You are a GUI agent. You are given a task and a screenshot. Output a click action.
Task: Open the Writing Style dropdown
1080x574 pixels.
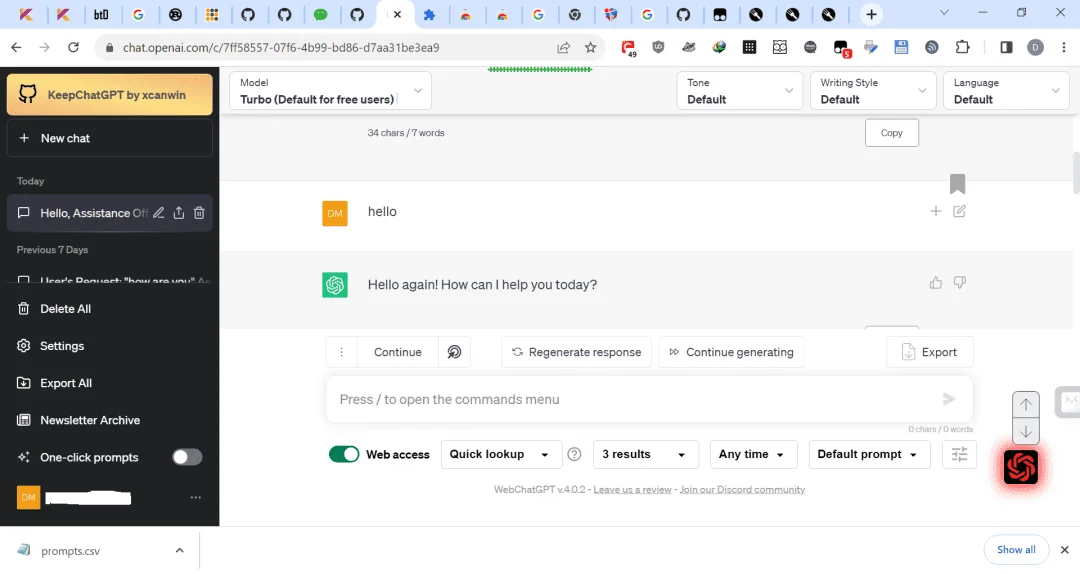(x=873, y=91)
